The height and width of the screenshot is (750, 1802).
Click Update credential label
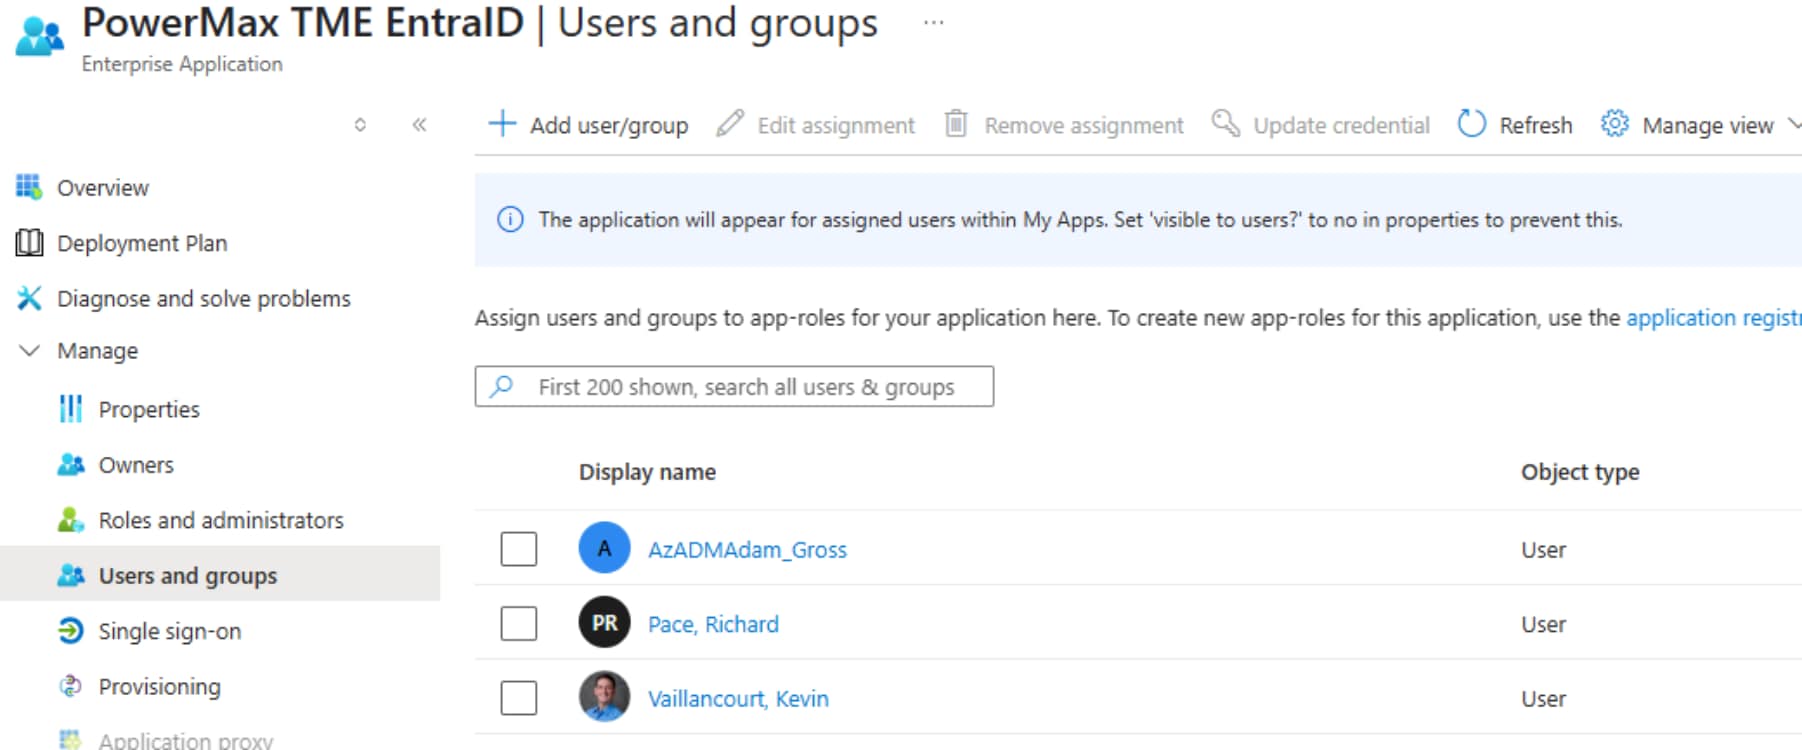[1341, 125]
